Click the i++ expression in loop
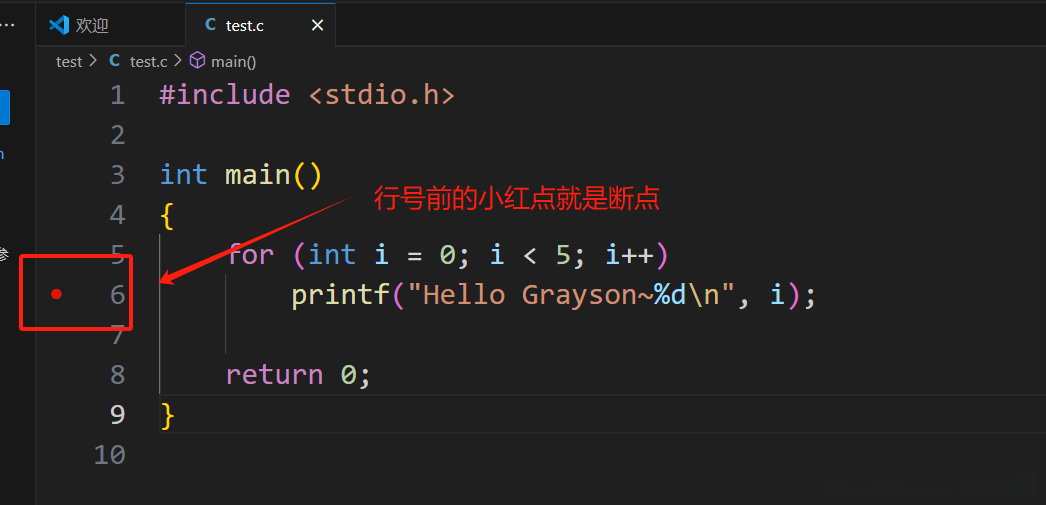Viewport: 1046px width, 505px height. click(x=630, y=255)
